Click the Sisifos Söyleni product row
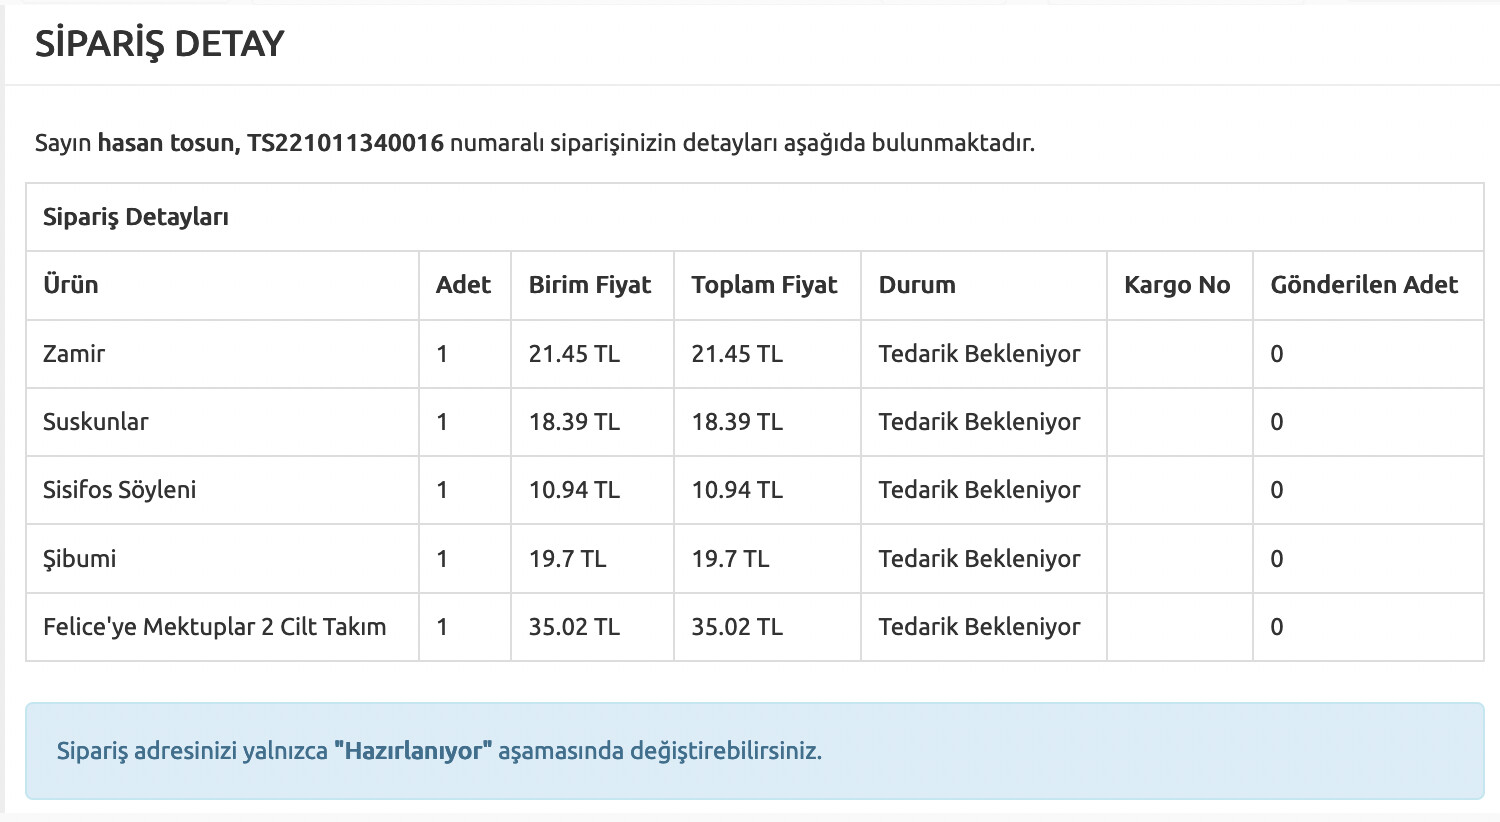Viewport: 1500px width, 822px height. (x=119, y=490)
